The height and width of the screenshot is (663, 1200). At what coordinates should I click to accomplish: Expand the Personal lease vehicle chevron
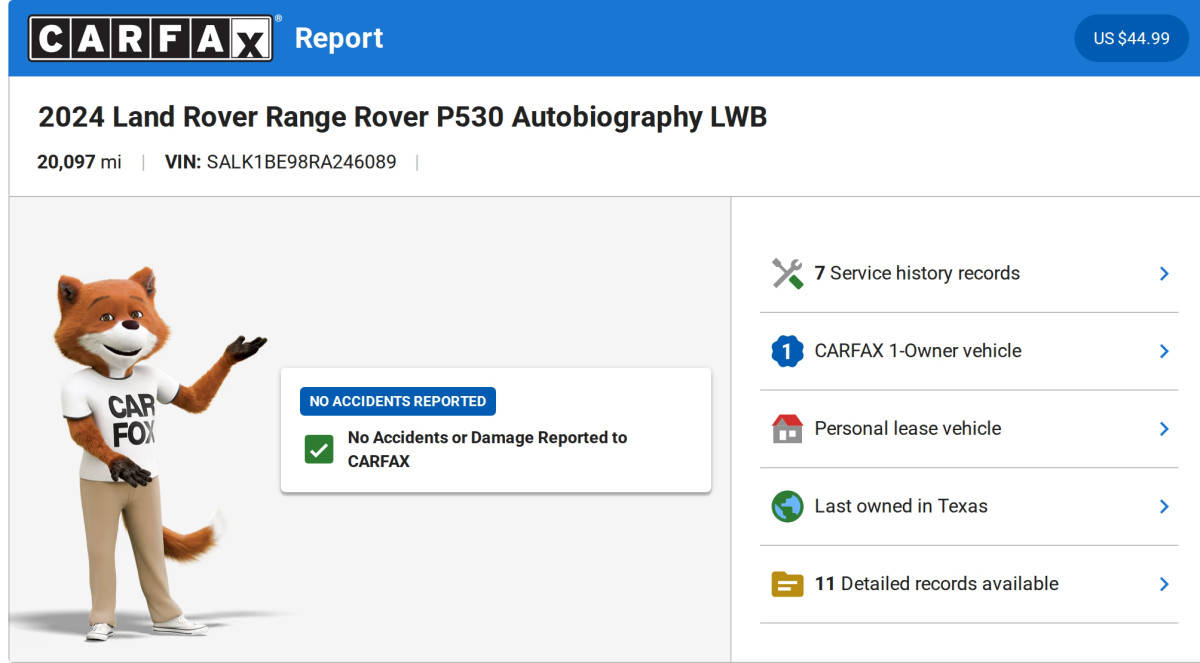pos(1164,429)
